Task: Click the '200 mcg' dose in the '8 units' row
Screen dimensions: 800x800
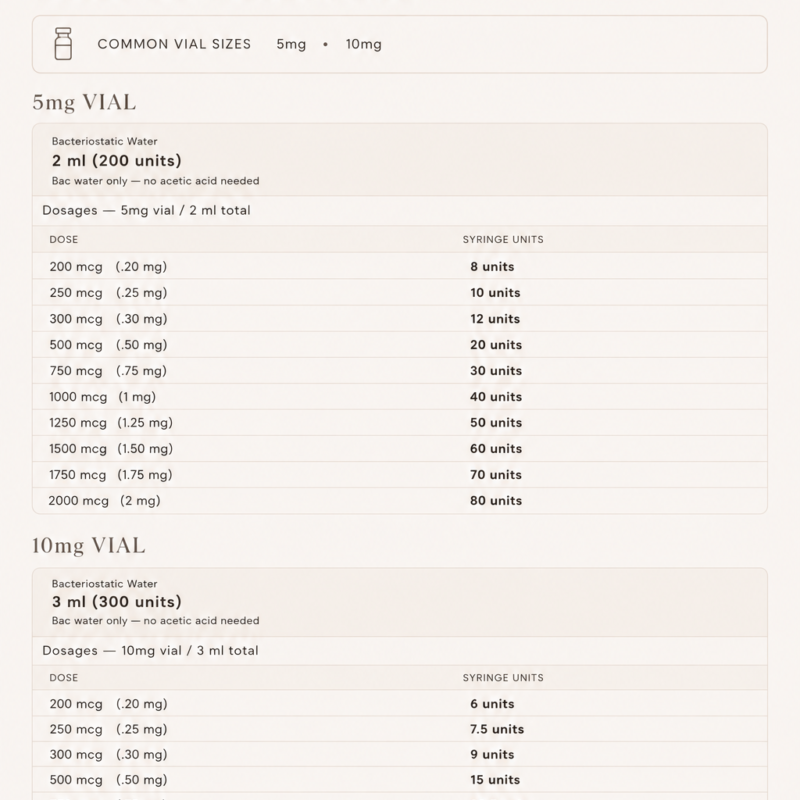Action: pos(76,267)
